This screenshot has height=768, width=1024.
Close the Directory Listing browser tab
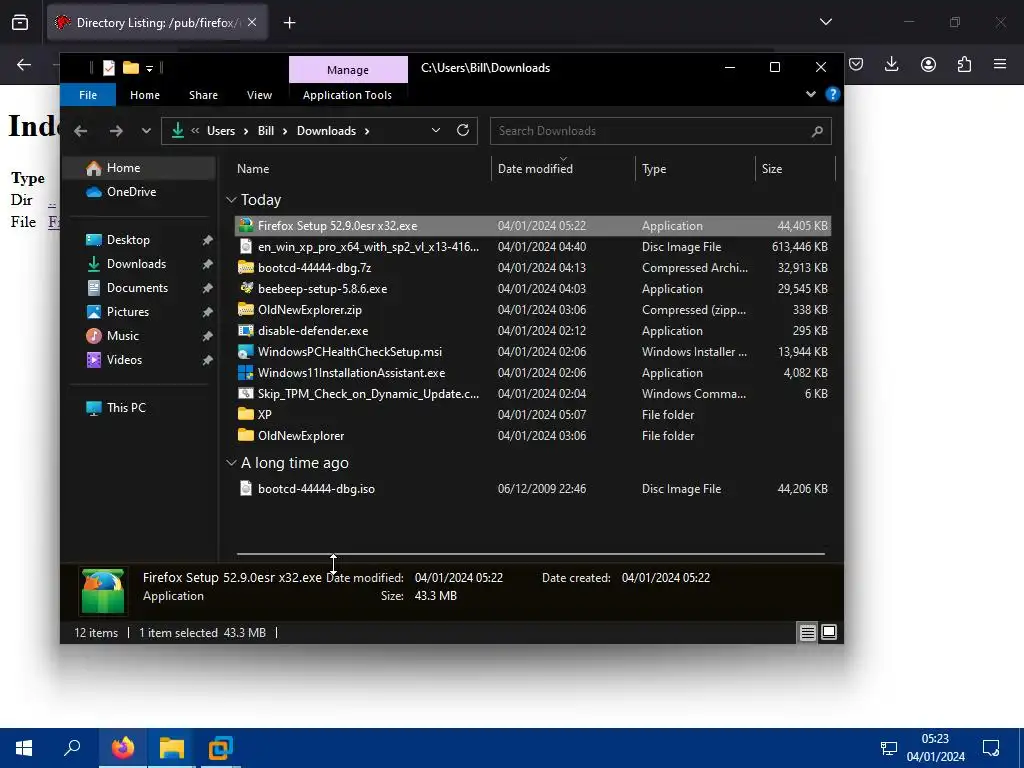point(252,22)
